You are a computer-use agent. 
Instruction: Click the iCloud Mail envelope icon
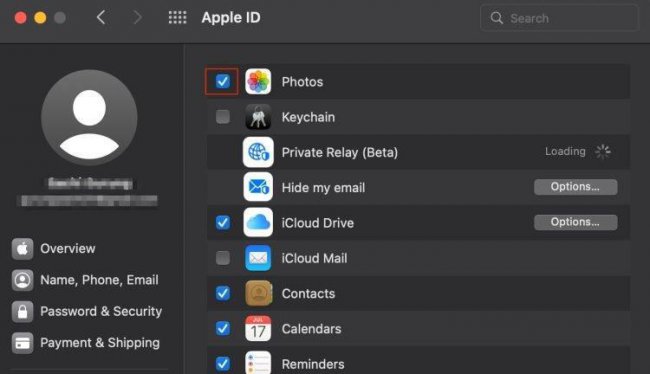click(x=258, y=258)
